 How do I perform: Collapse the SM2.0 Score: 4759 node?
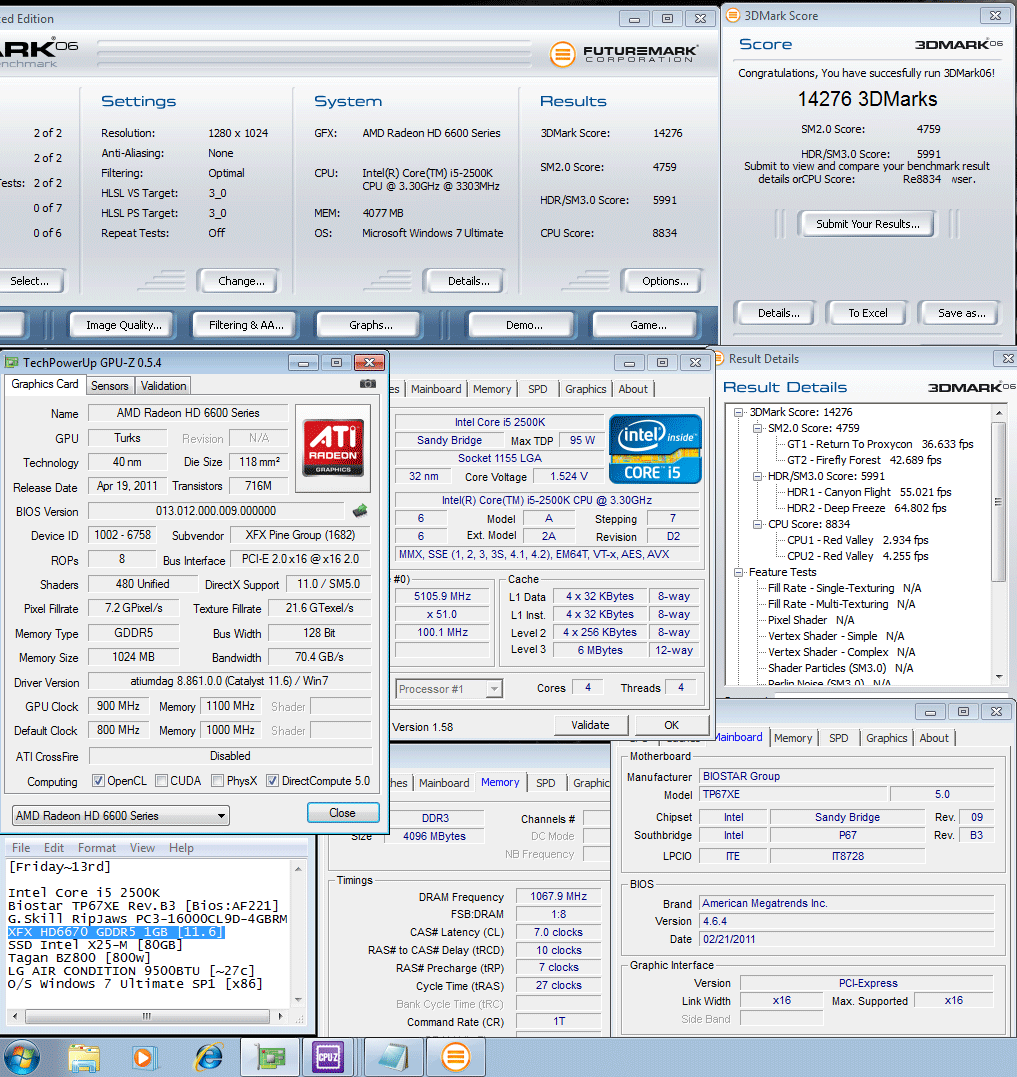pos(757,429)
